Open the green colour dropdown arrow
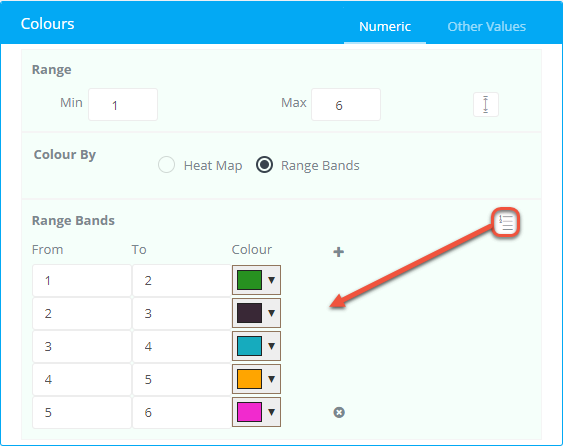Screen dimensions: 563x446 pyautogui.click(x=271, y=280)
